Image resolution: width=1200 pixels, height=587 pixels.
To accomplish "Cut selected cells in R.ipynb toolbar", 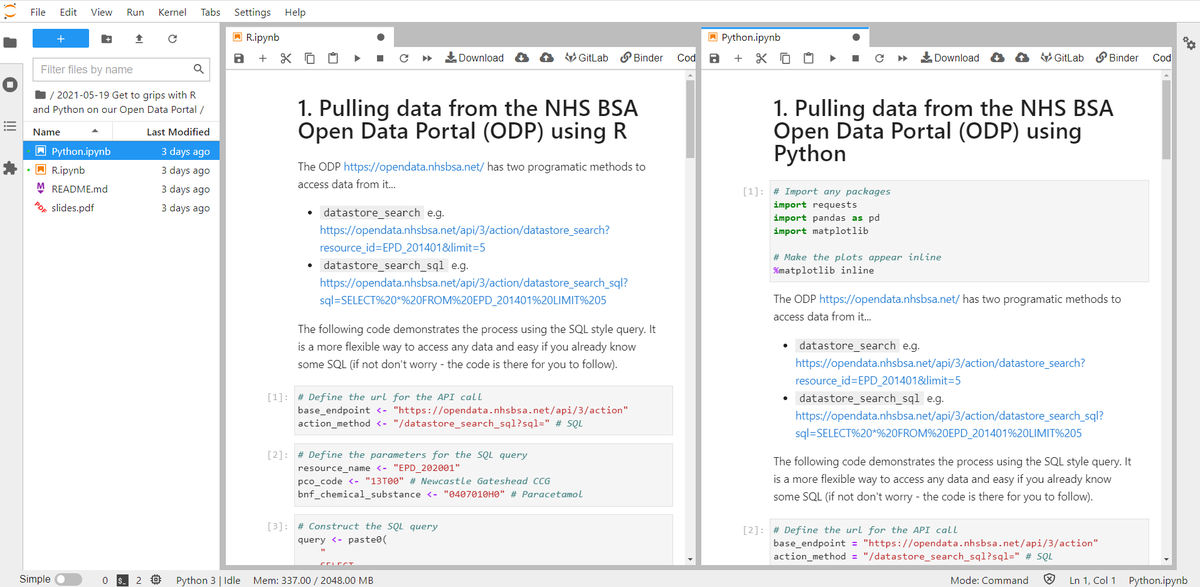I will coord(285,58).
